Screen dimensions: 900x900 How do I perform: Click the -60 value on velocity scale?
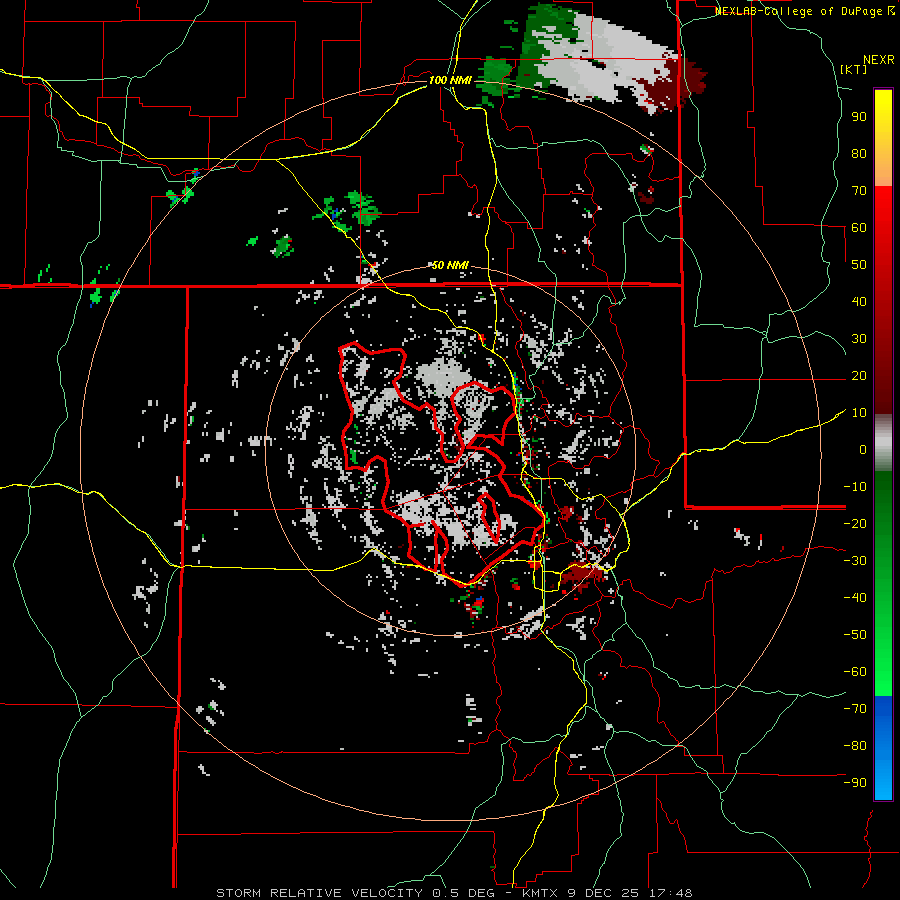pos(855,672)
